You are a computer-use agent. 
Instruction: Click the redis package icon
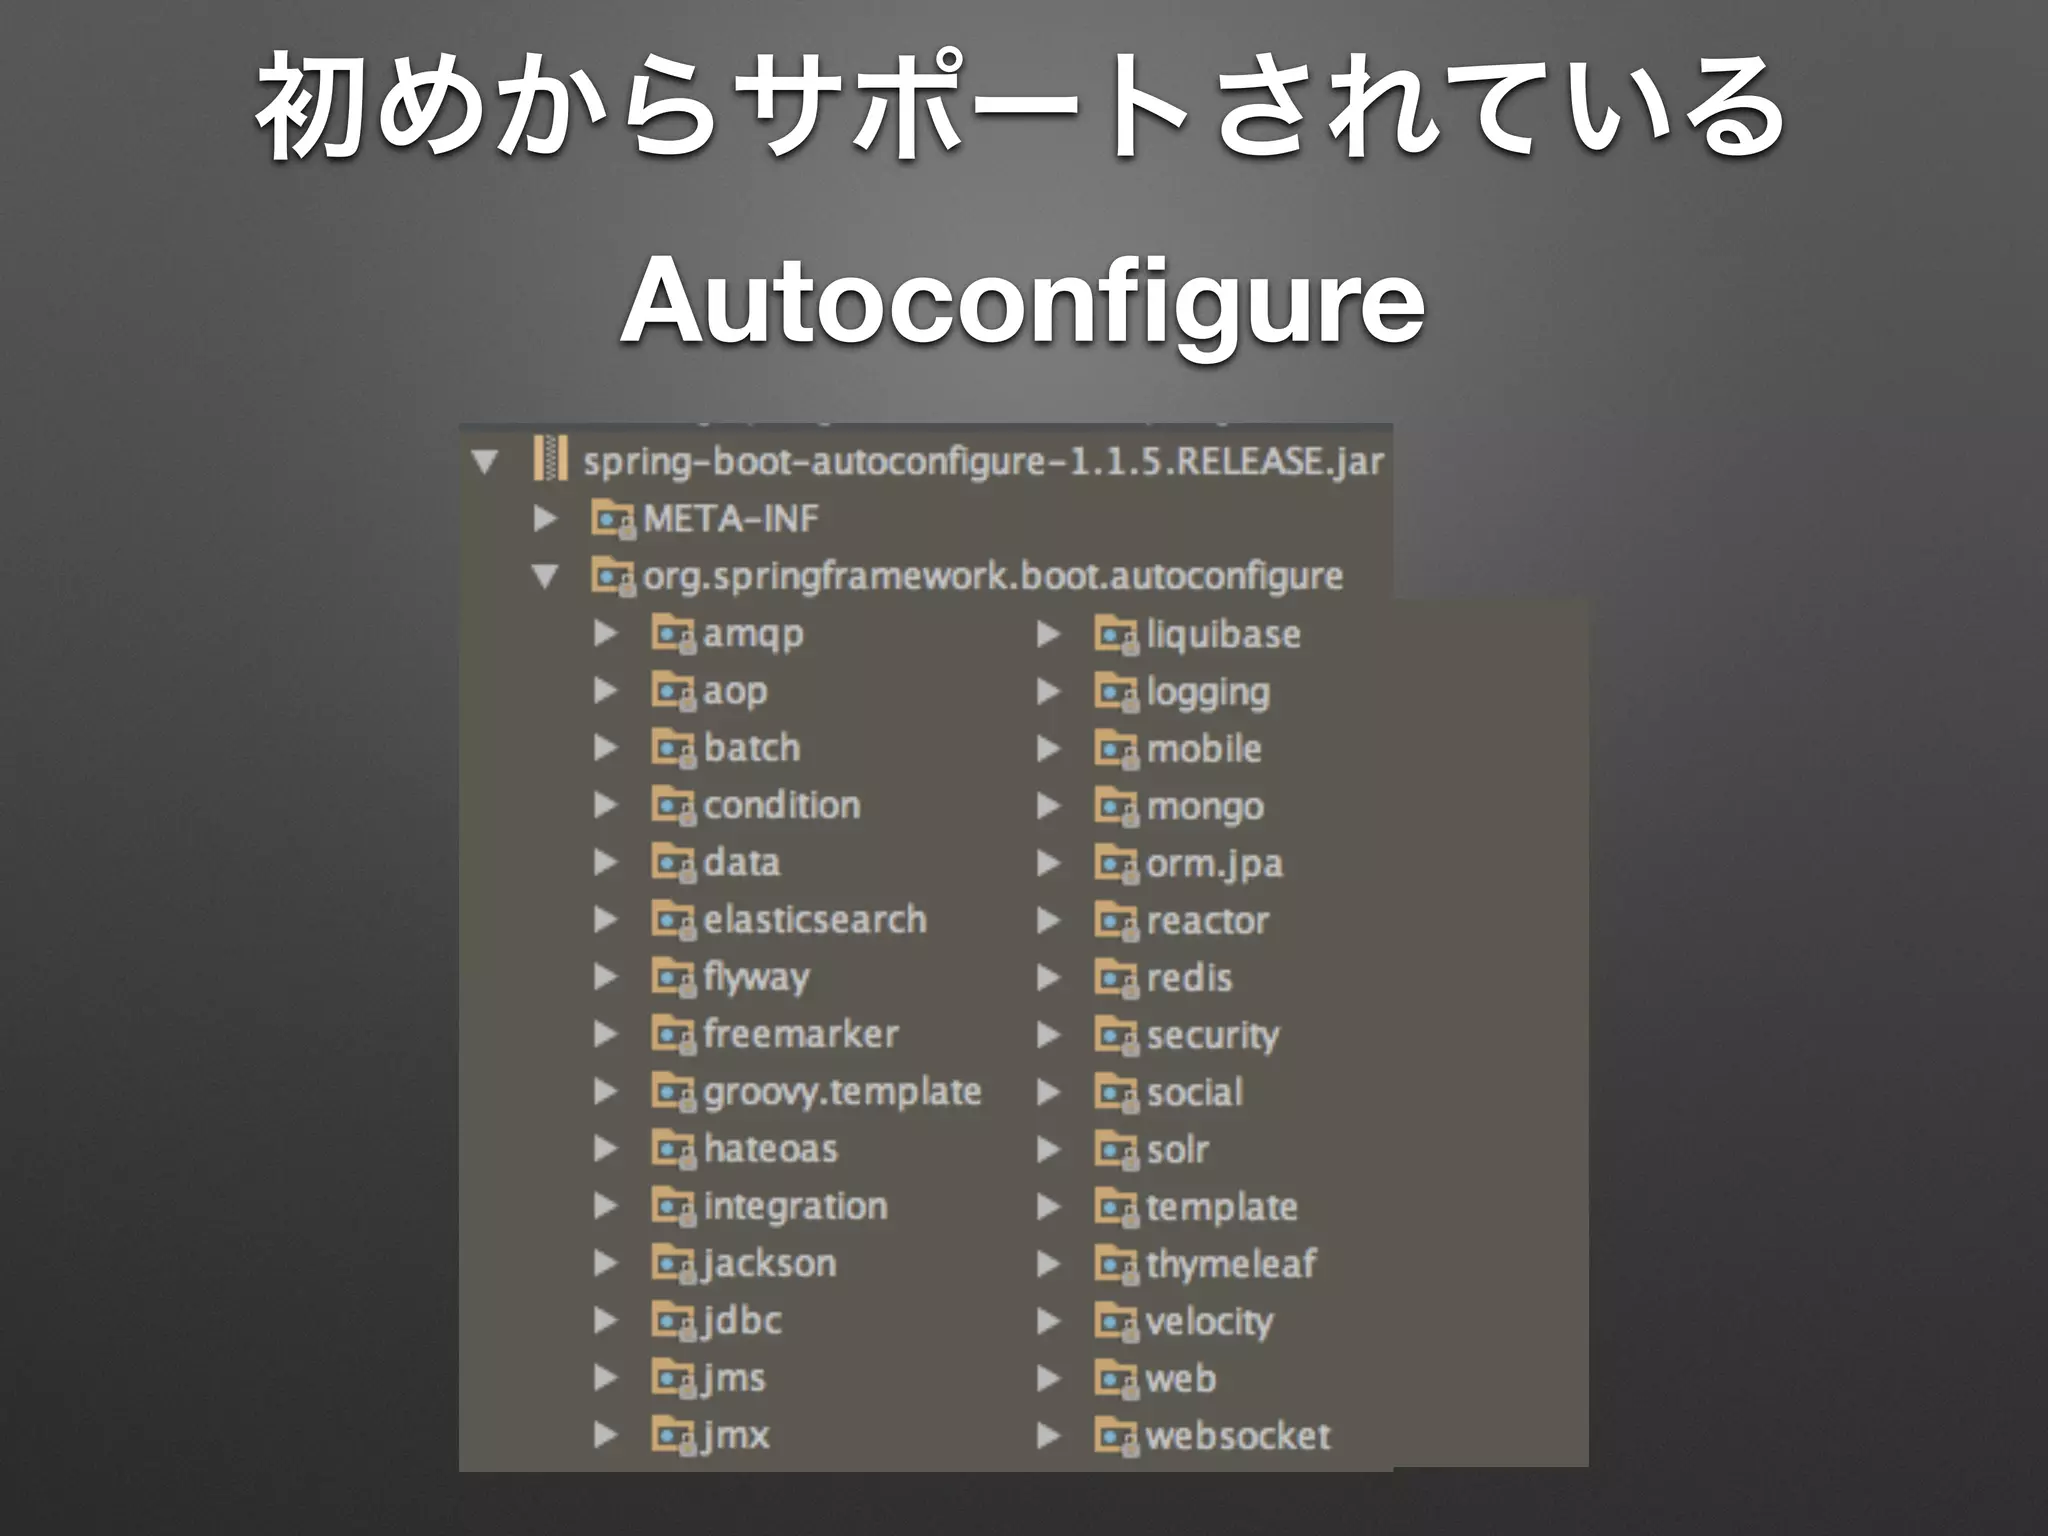pos(1116,978)
